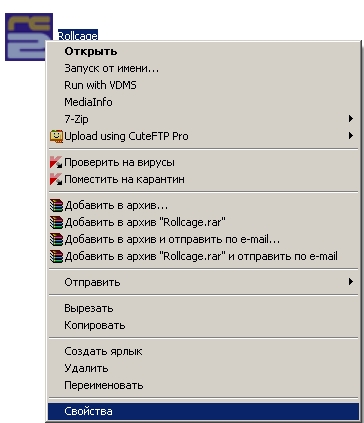Expand the Отправить submenu arrow
The image size is (364, 423).
(x=350, y=282)
